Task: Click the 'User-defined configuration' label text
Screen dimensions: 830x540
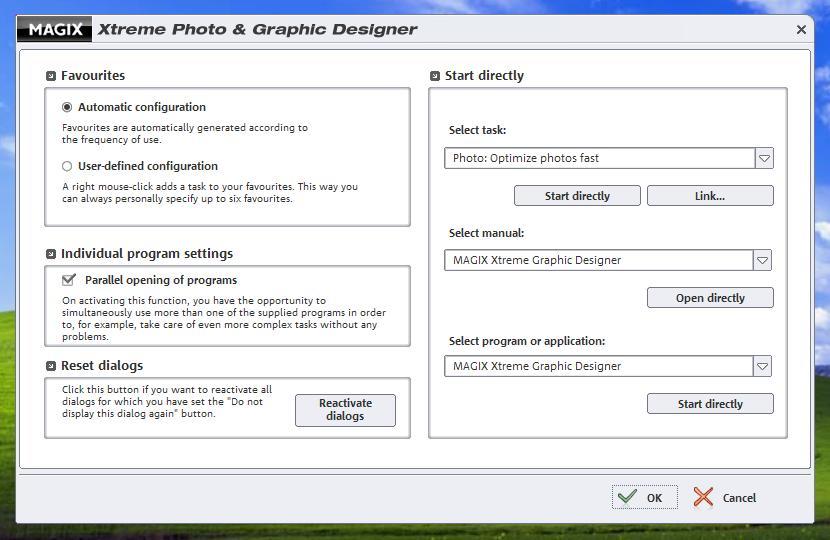Action: pyautogui.click(x=148, y=166)
